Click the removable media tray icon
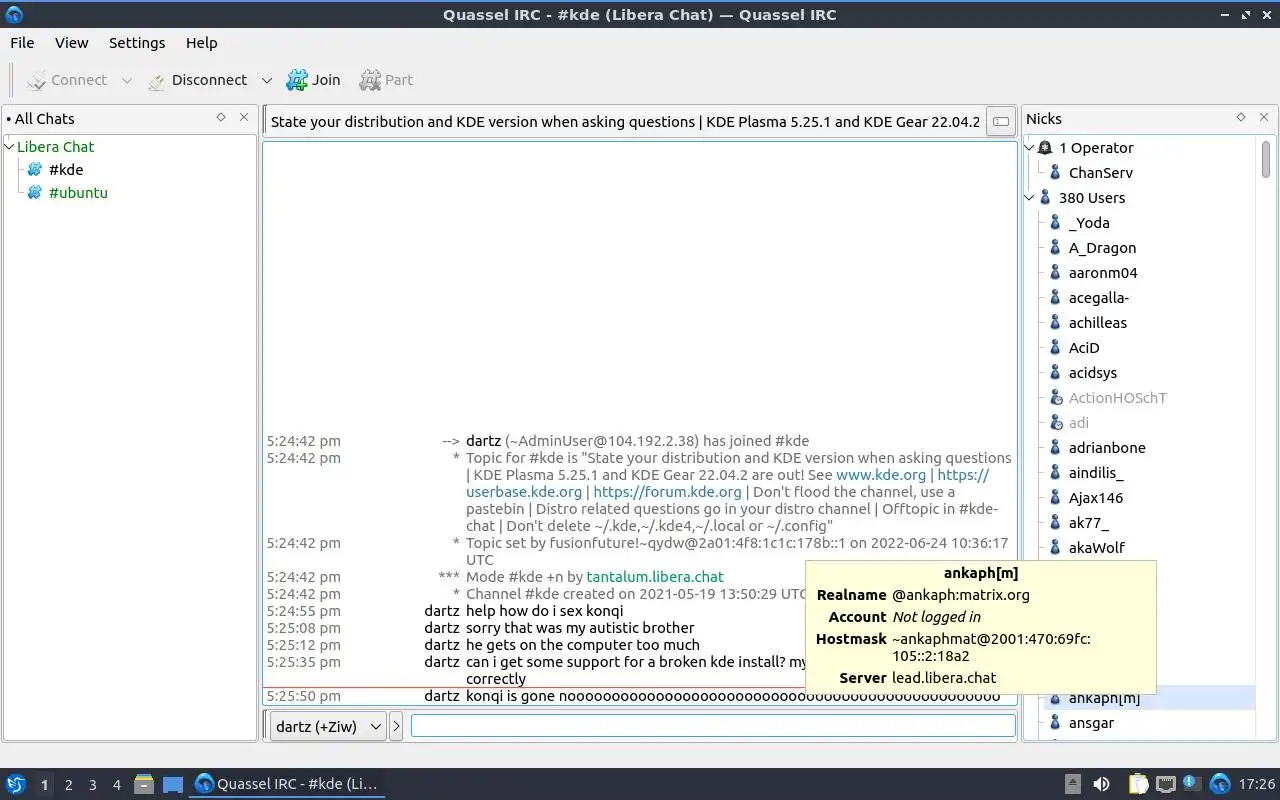Viewport: 1280px width, 800px height. tap(1072, 785)
